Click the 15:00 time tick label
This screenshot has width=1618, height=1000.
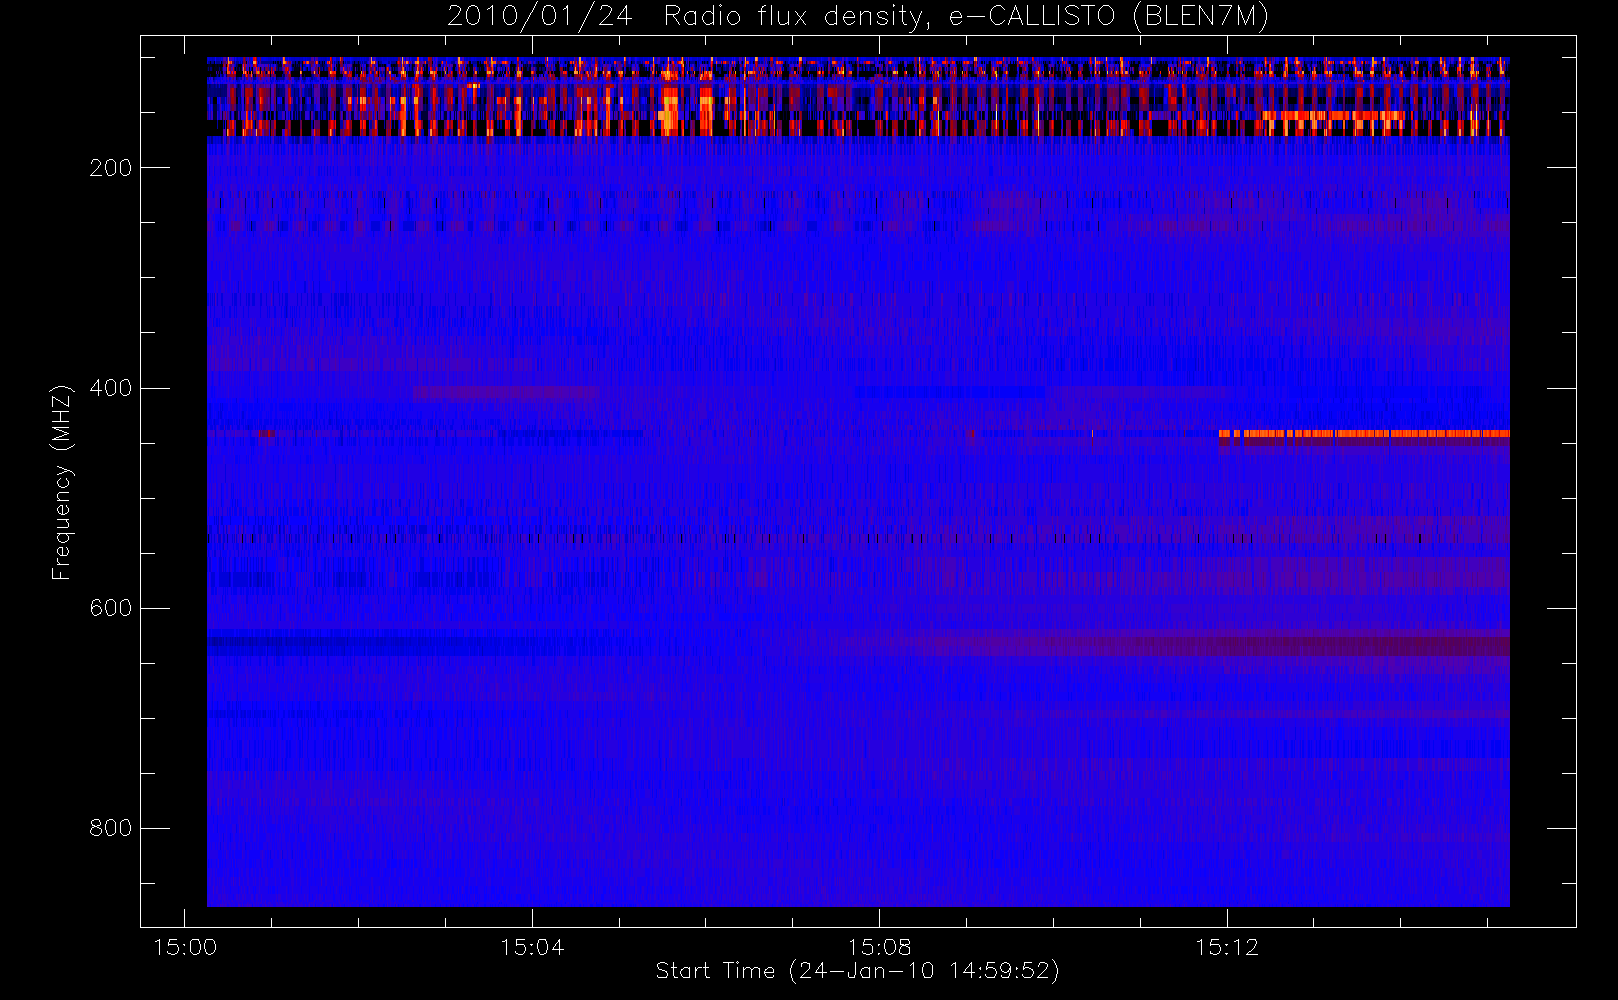click(x=185, y=947)
